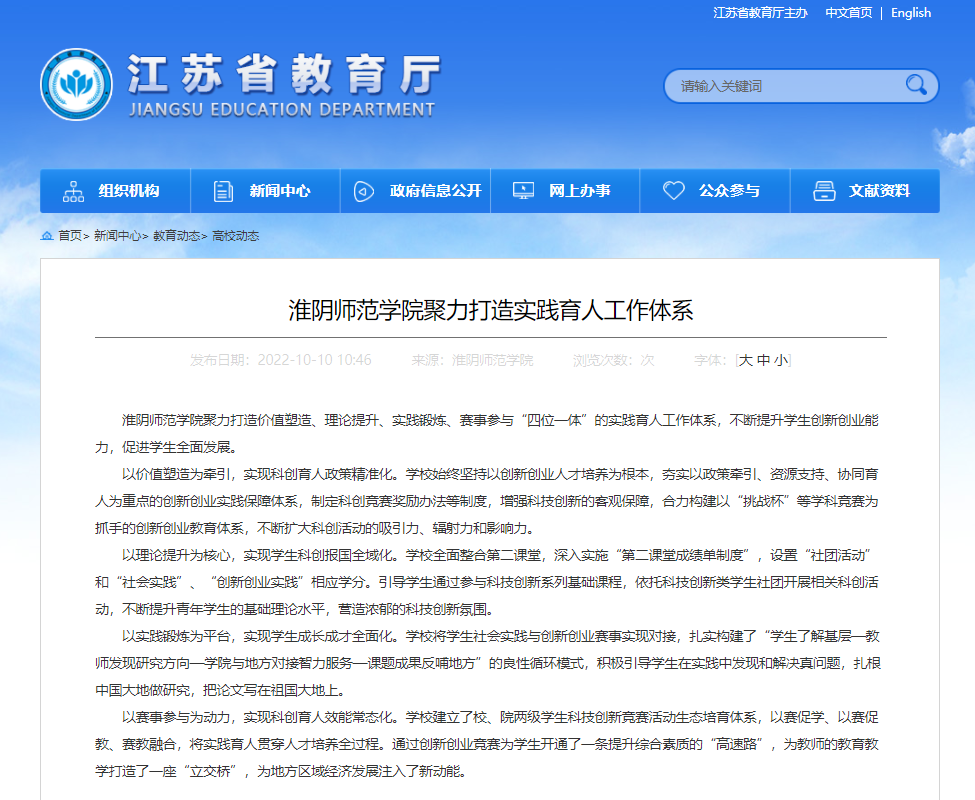Click the 公众参与 heart icon
Screen dimensions: 975x800
(673, 191)
